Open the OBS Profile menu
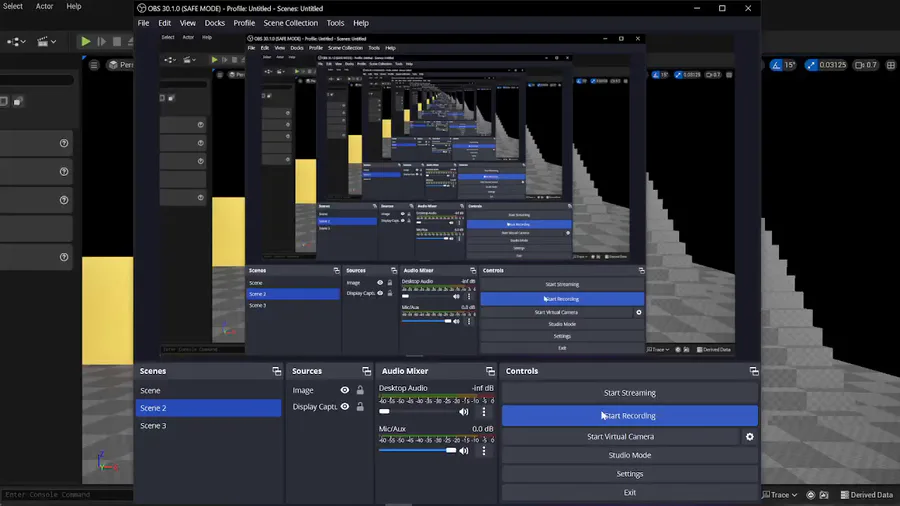Image resolution: width=900 pixels, height=506 pixels. point(244,23)
